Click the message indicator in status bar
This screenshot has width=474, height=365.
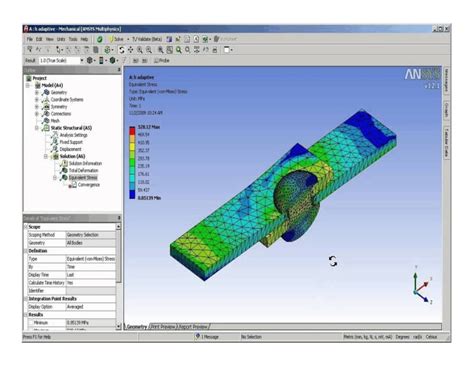coord(207,337)
